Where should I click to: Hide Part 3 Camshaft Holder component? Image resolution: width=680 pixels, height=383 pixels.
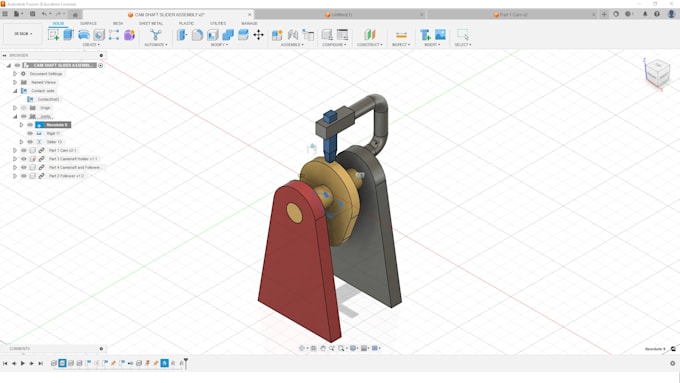click(24, 159)
